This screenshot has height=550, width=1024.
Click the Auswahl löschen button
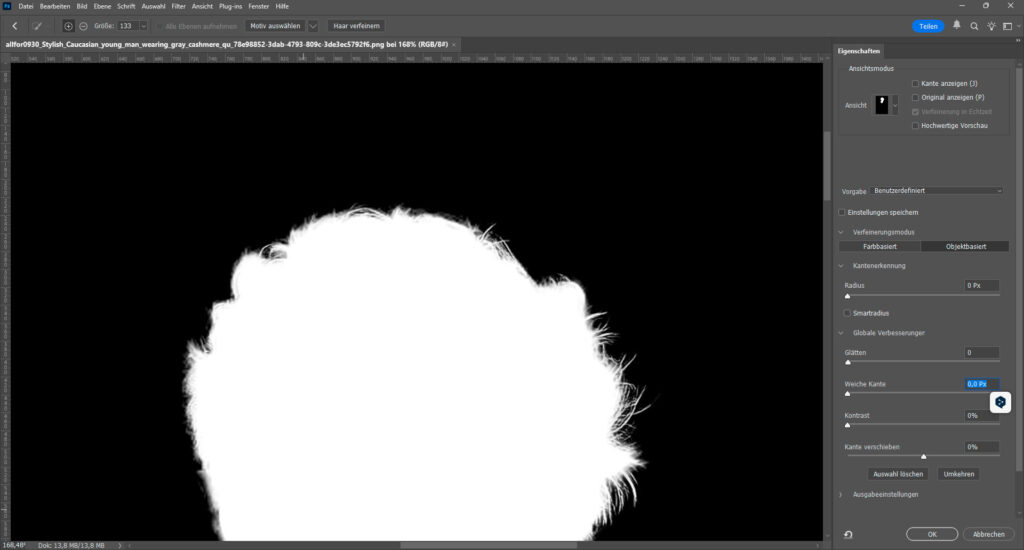898,474
